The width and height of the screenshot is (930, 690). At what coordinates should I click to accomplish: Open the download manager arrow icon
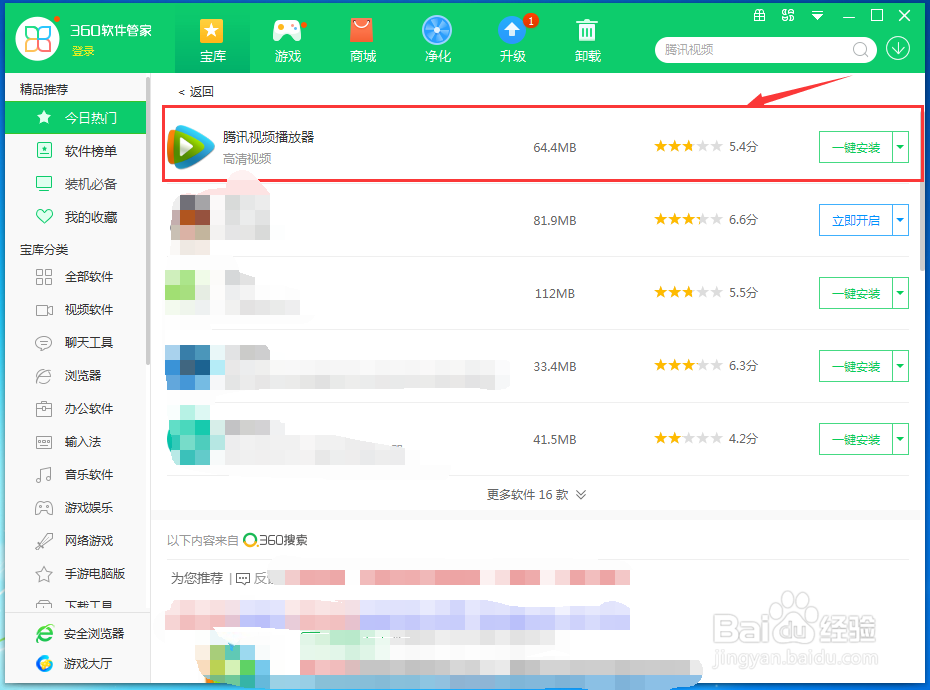(x=898, y=49)
